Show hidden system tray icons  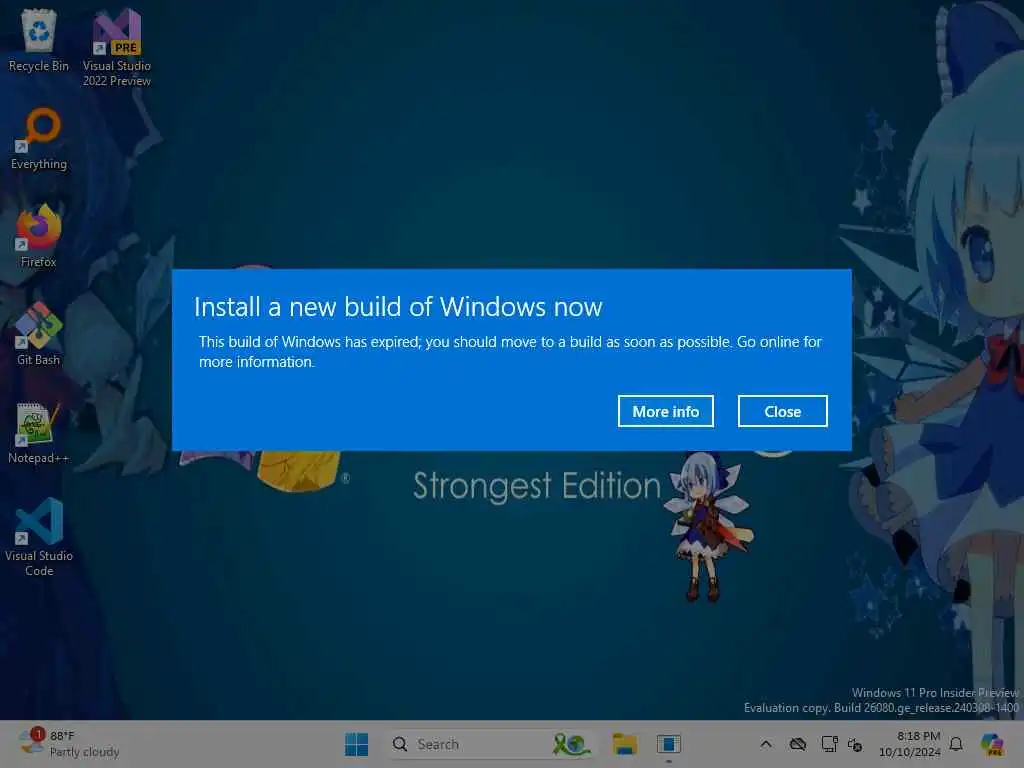(766, 744)
